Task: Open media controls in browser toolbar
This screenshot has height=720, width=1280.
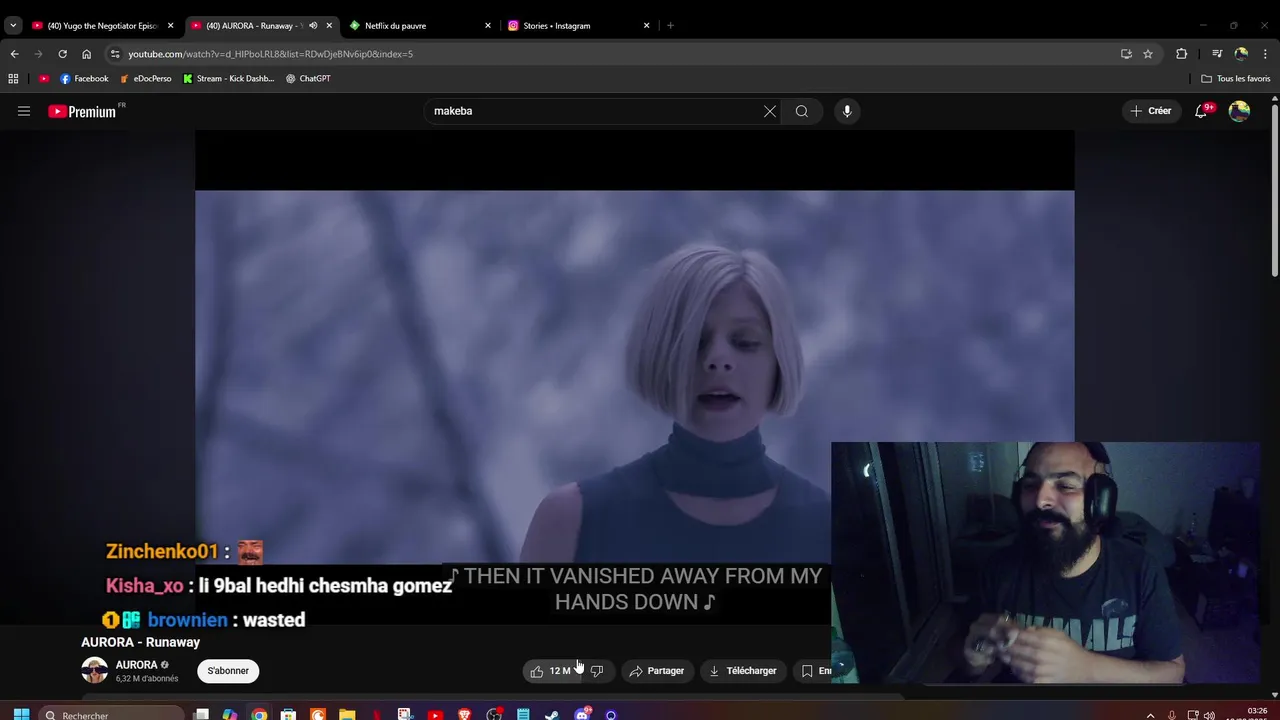Action: tap(1217, 54)
